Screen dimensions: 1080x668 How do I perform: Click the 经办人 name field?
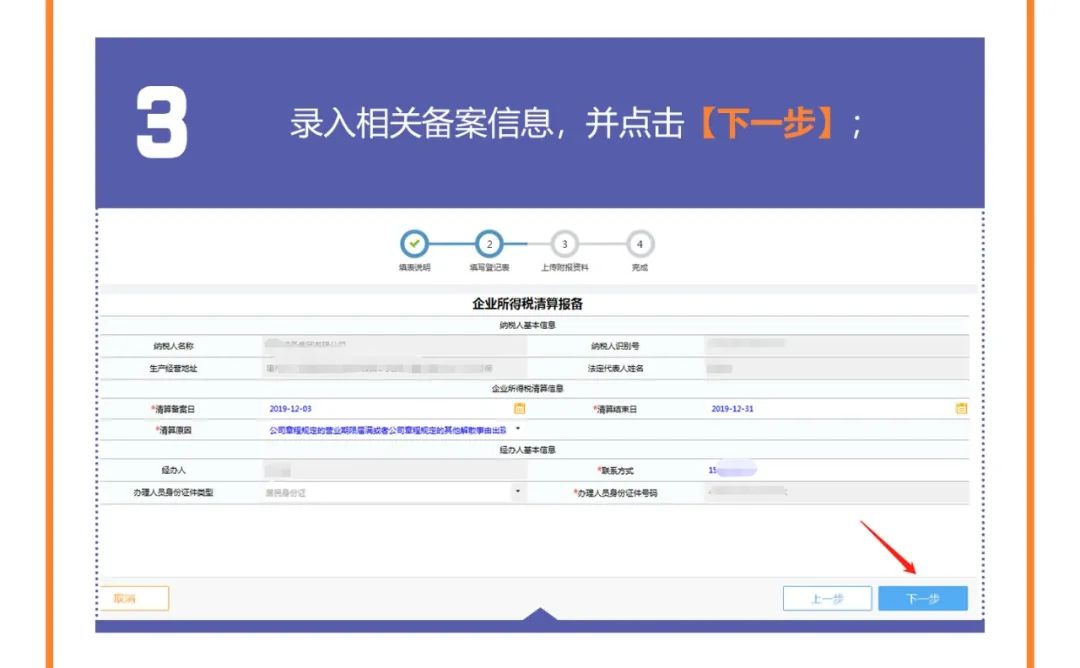click(380, 470)
